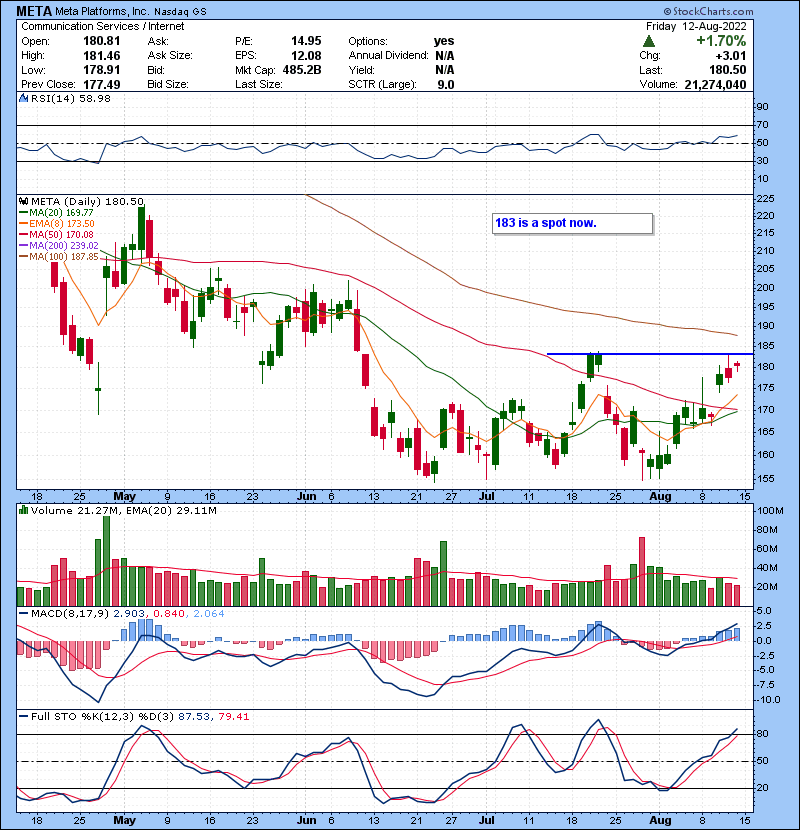Click the Mkt Cap value 485.2B

[x=302, y=70]
